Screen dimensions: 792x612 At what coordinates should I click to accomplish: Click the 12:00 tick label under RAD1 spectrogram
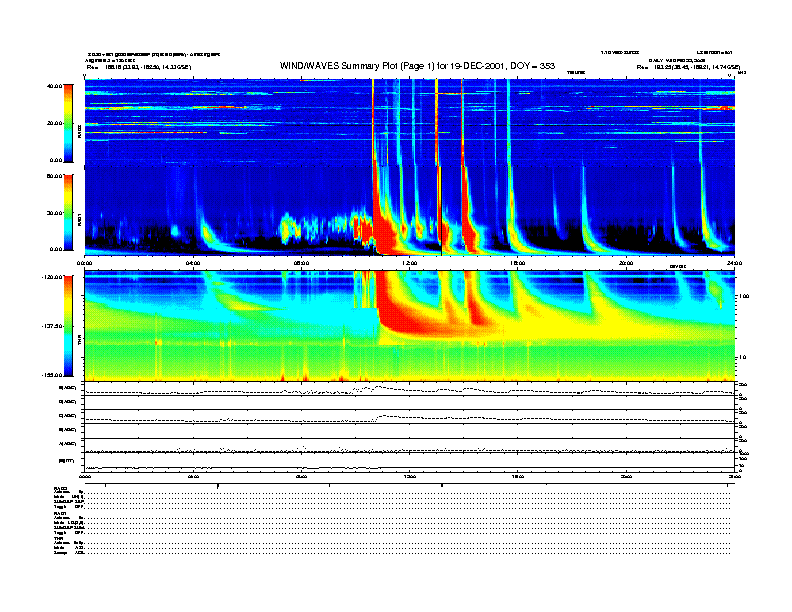[x=410, y=263]
